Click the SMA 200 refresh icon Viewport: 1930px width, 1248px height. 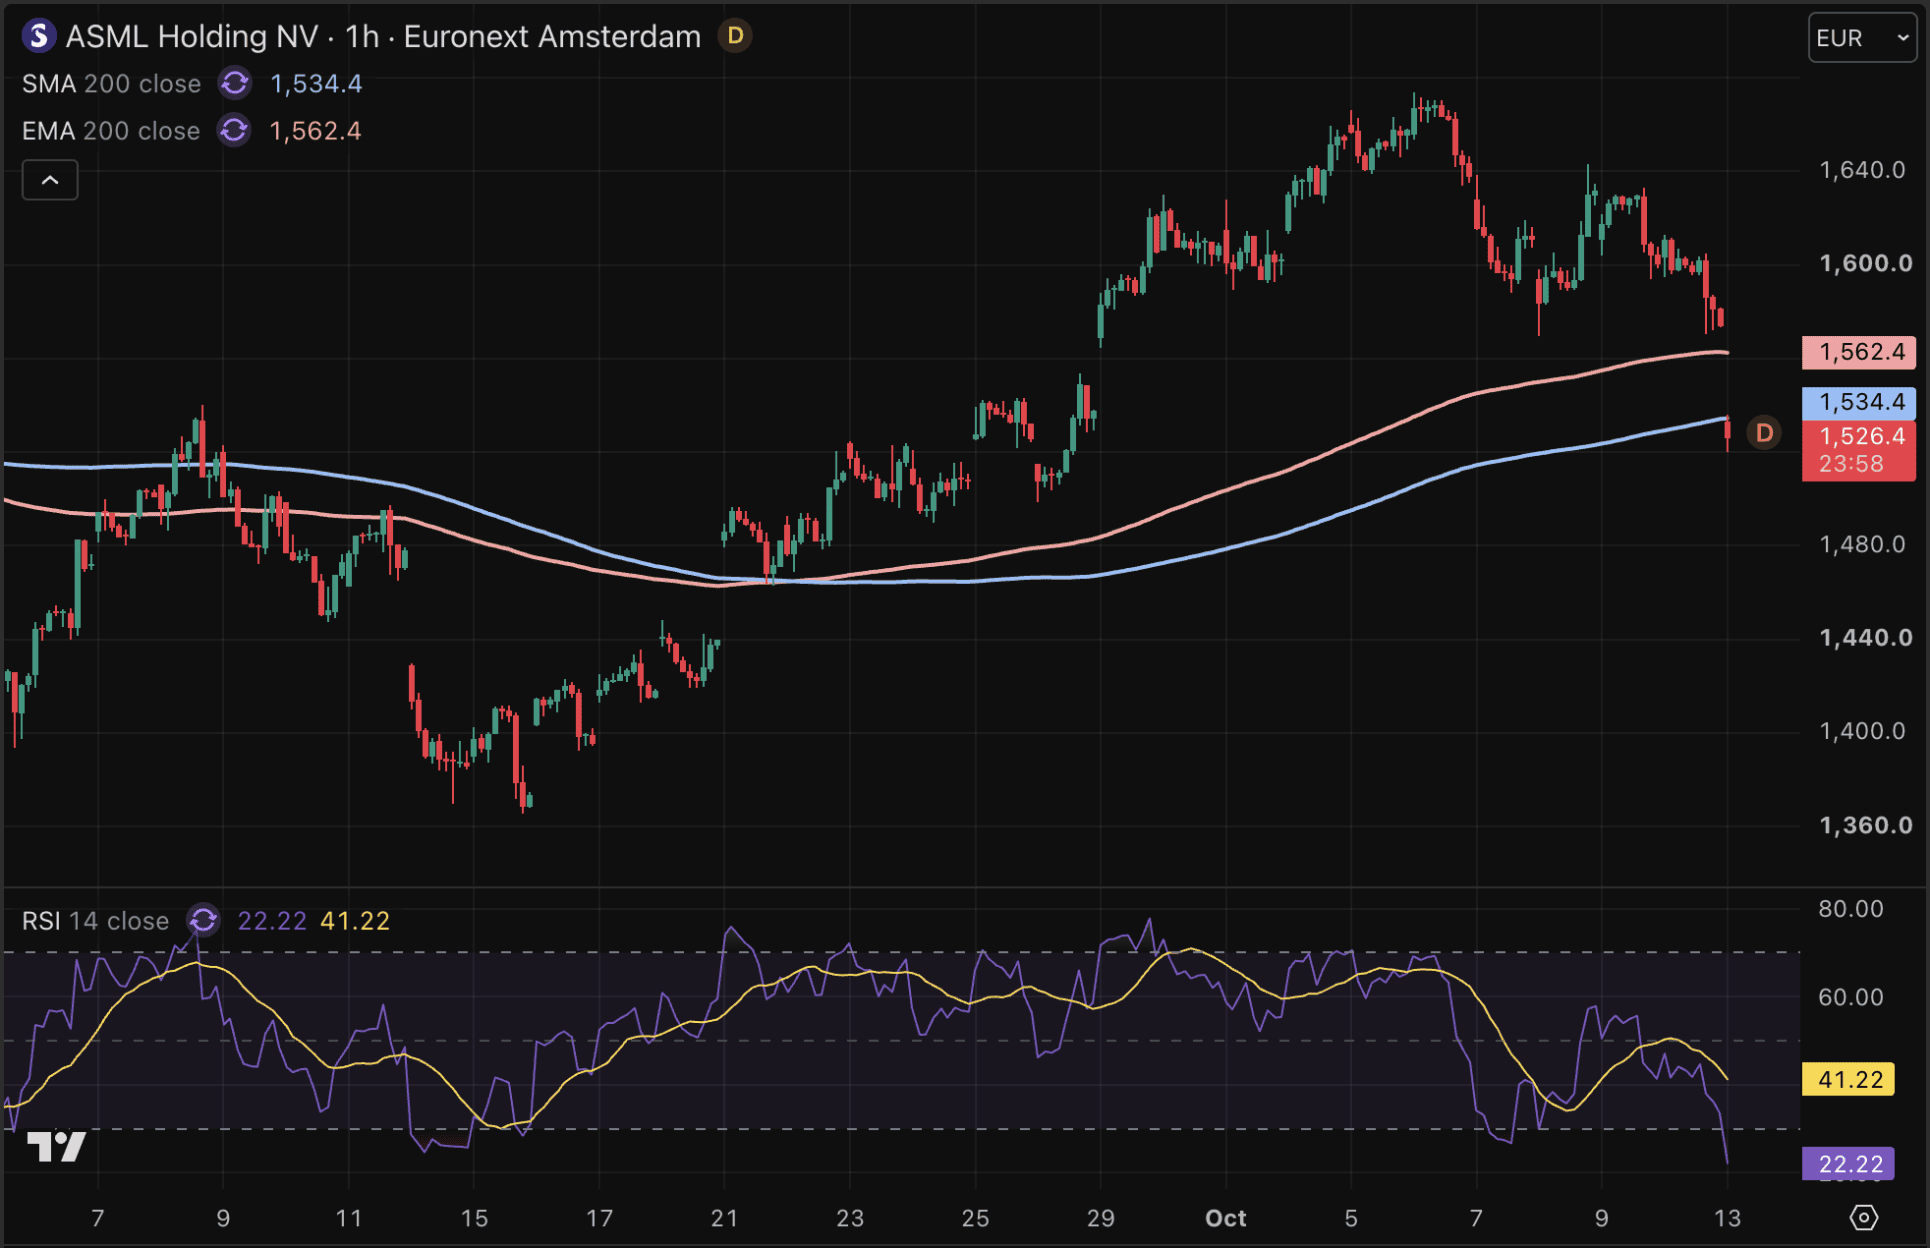[x=235, y=84]
